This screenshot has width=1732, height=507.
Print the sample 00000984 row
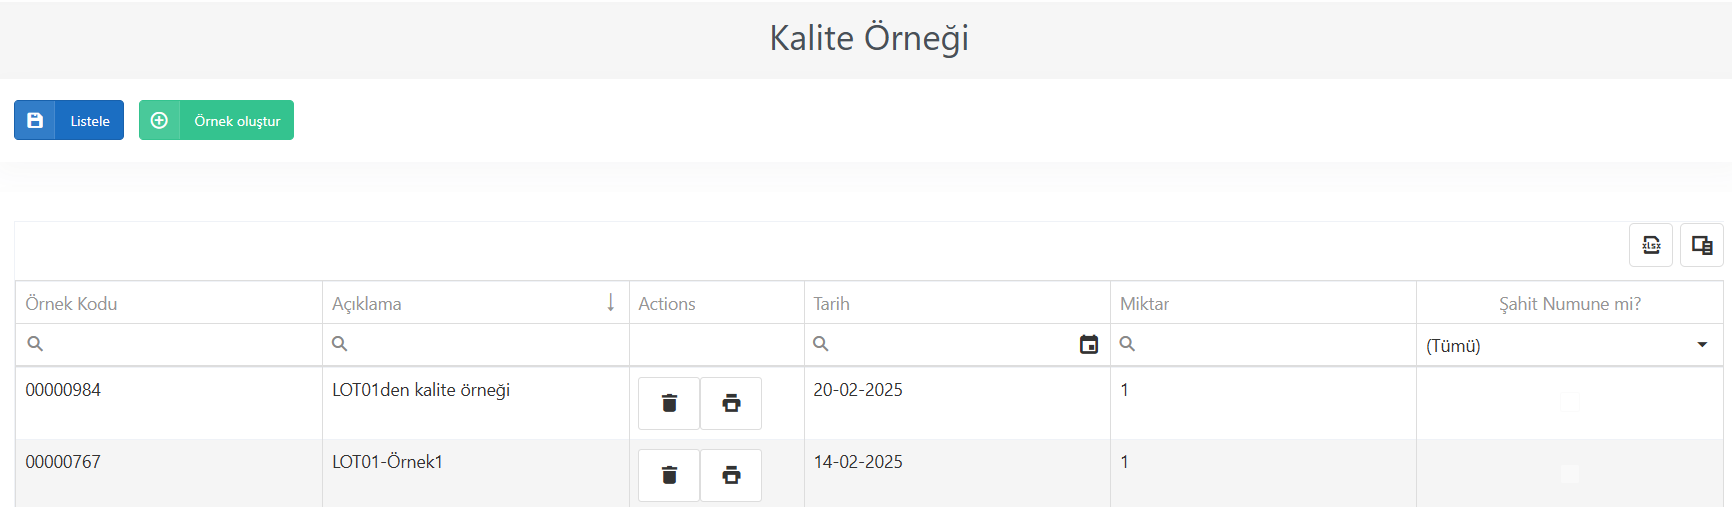[x=731, y=403]
